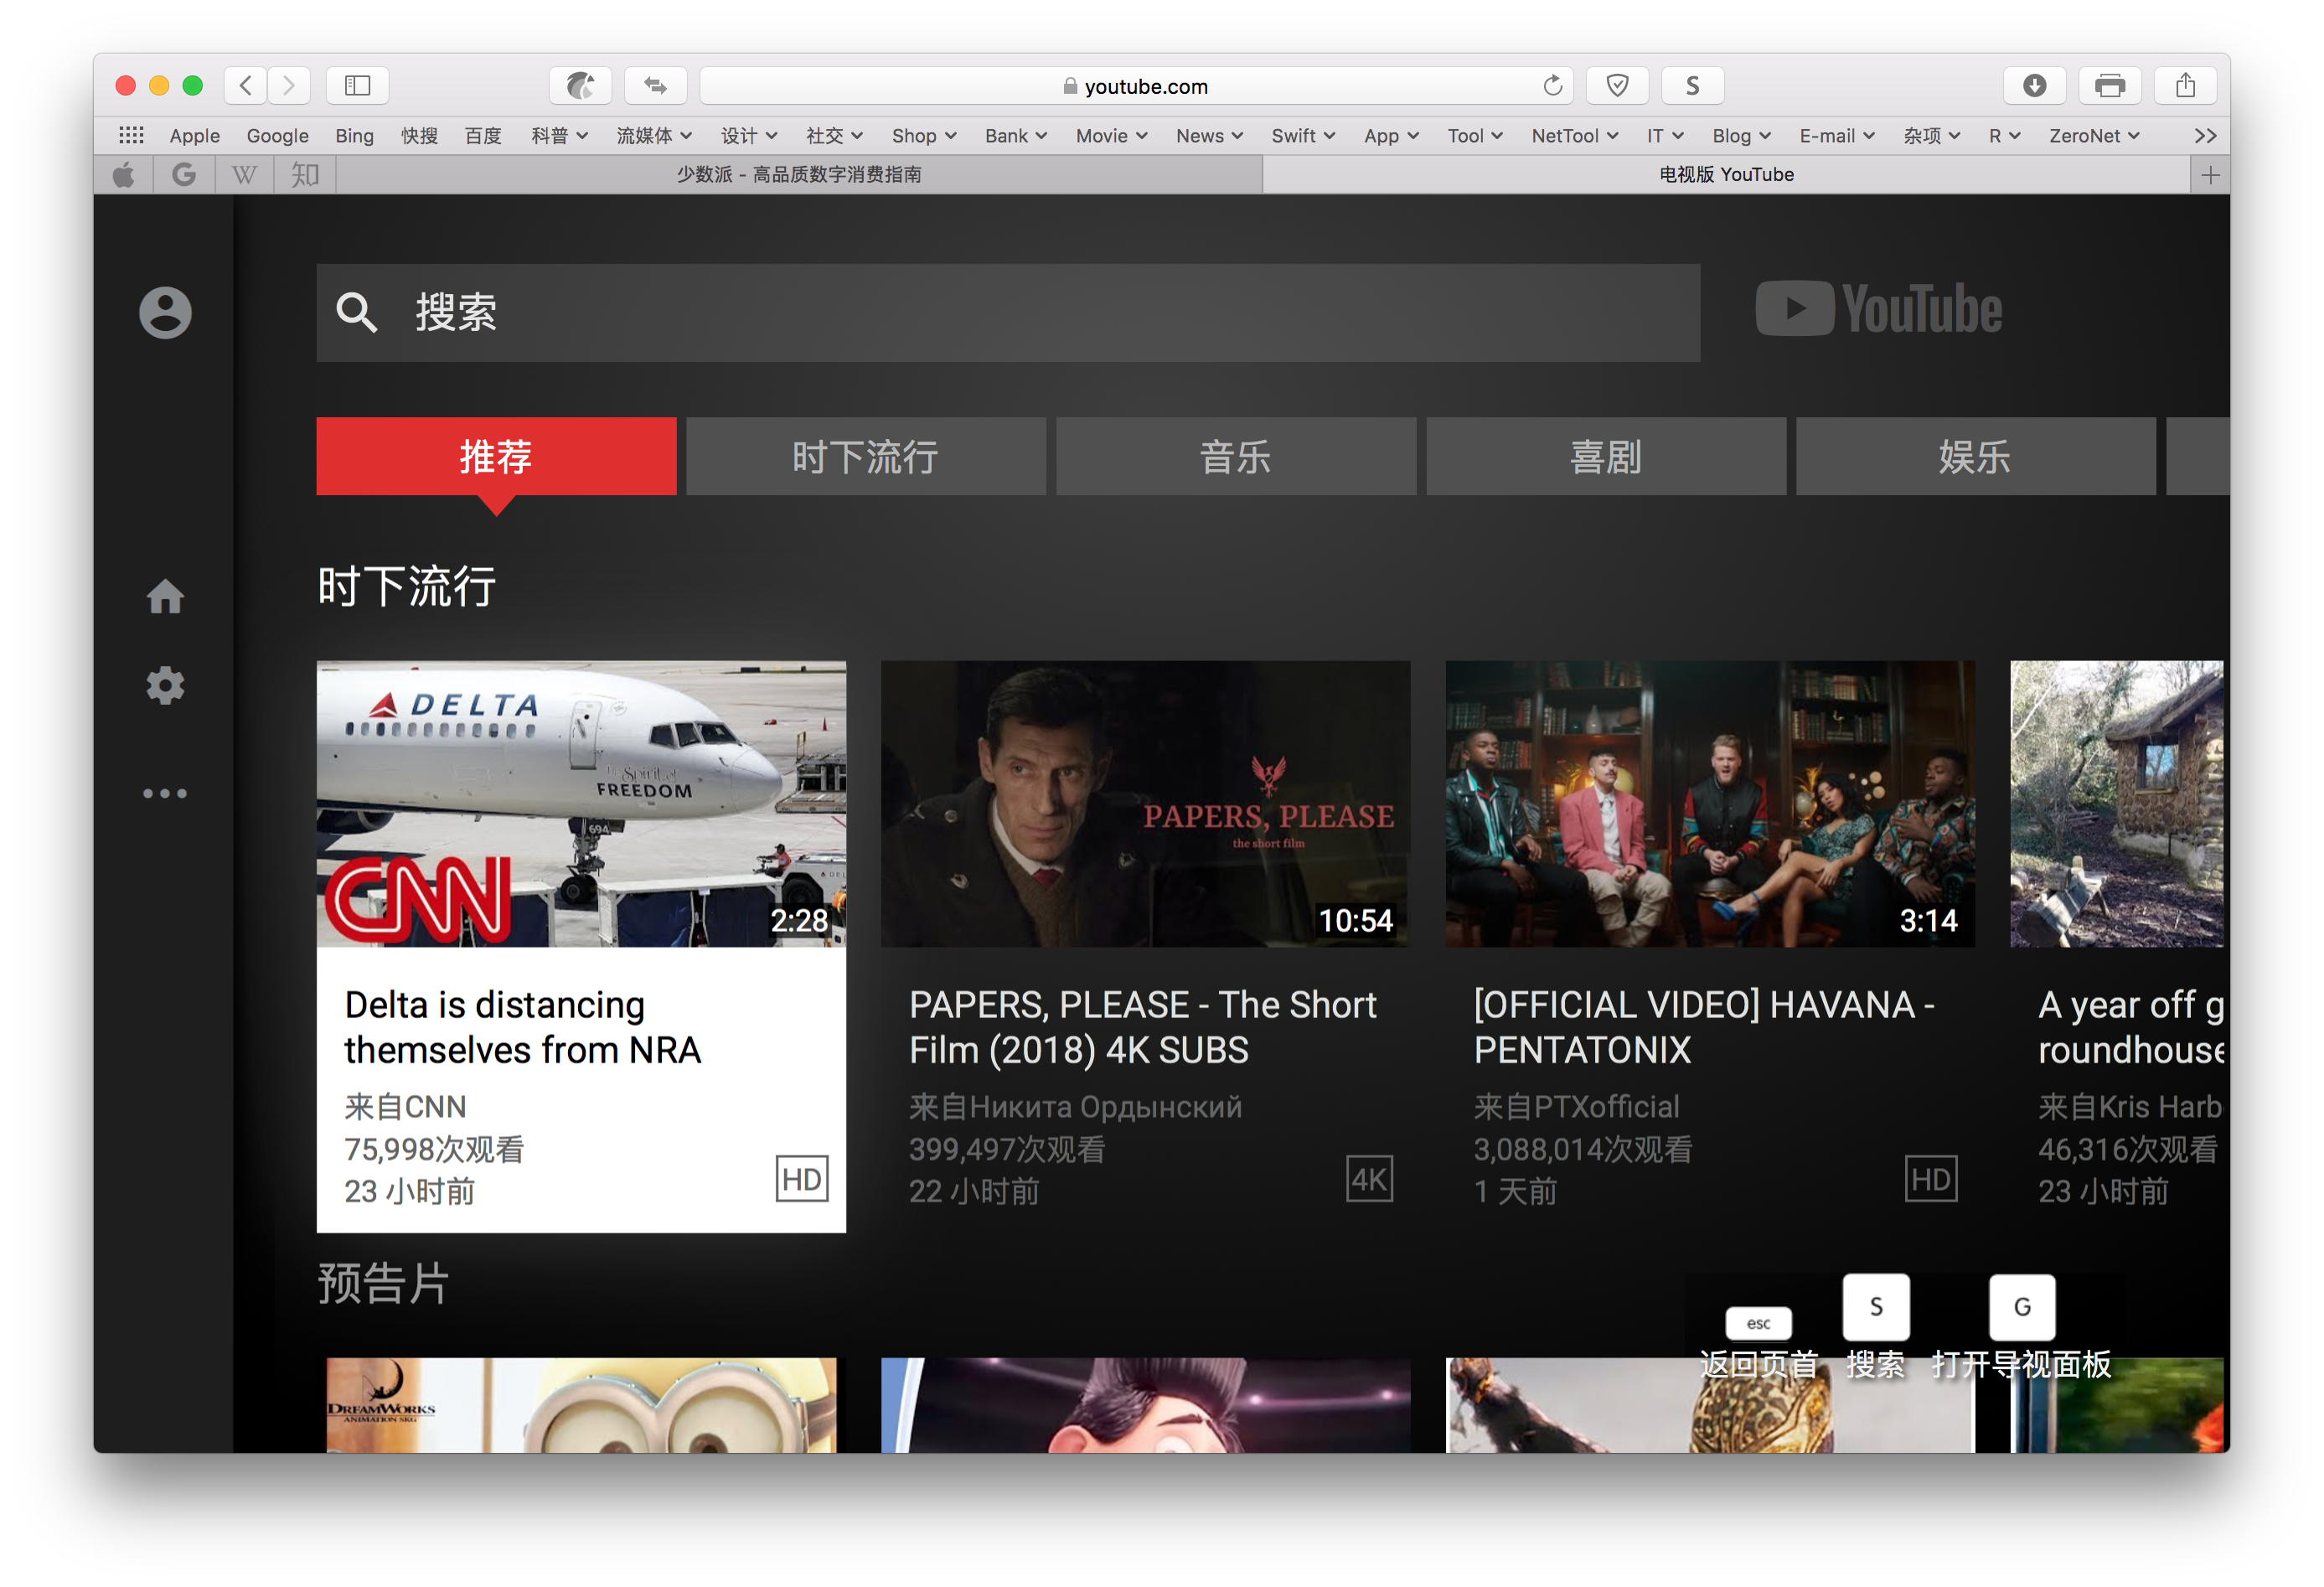Open the favorites grid icon in bookmarks bar
The width and height of the screenshot is (2324, 1587).
pos(131,135)
